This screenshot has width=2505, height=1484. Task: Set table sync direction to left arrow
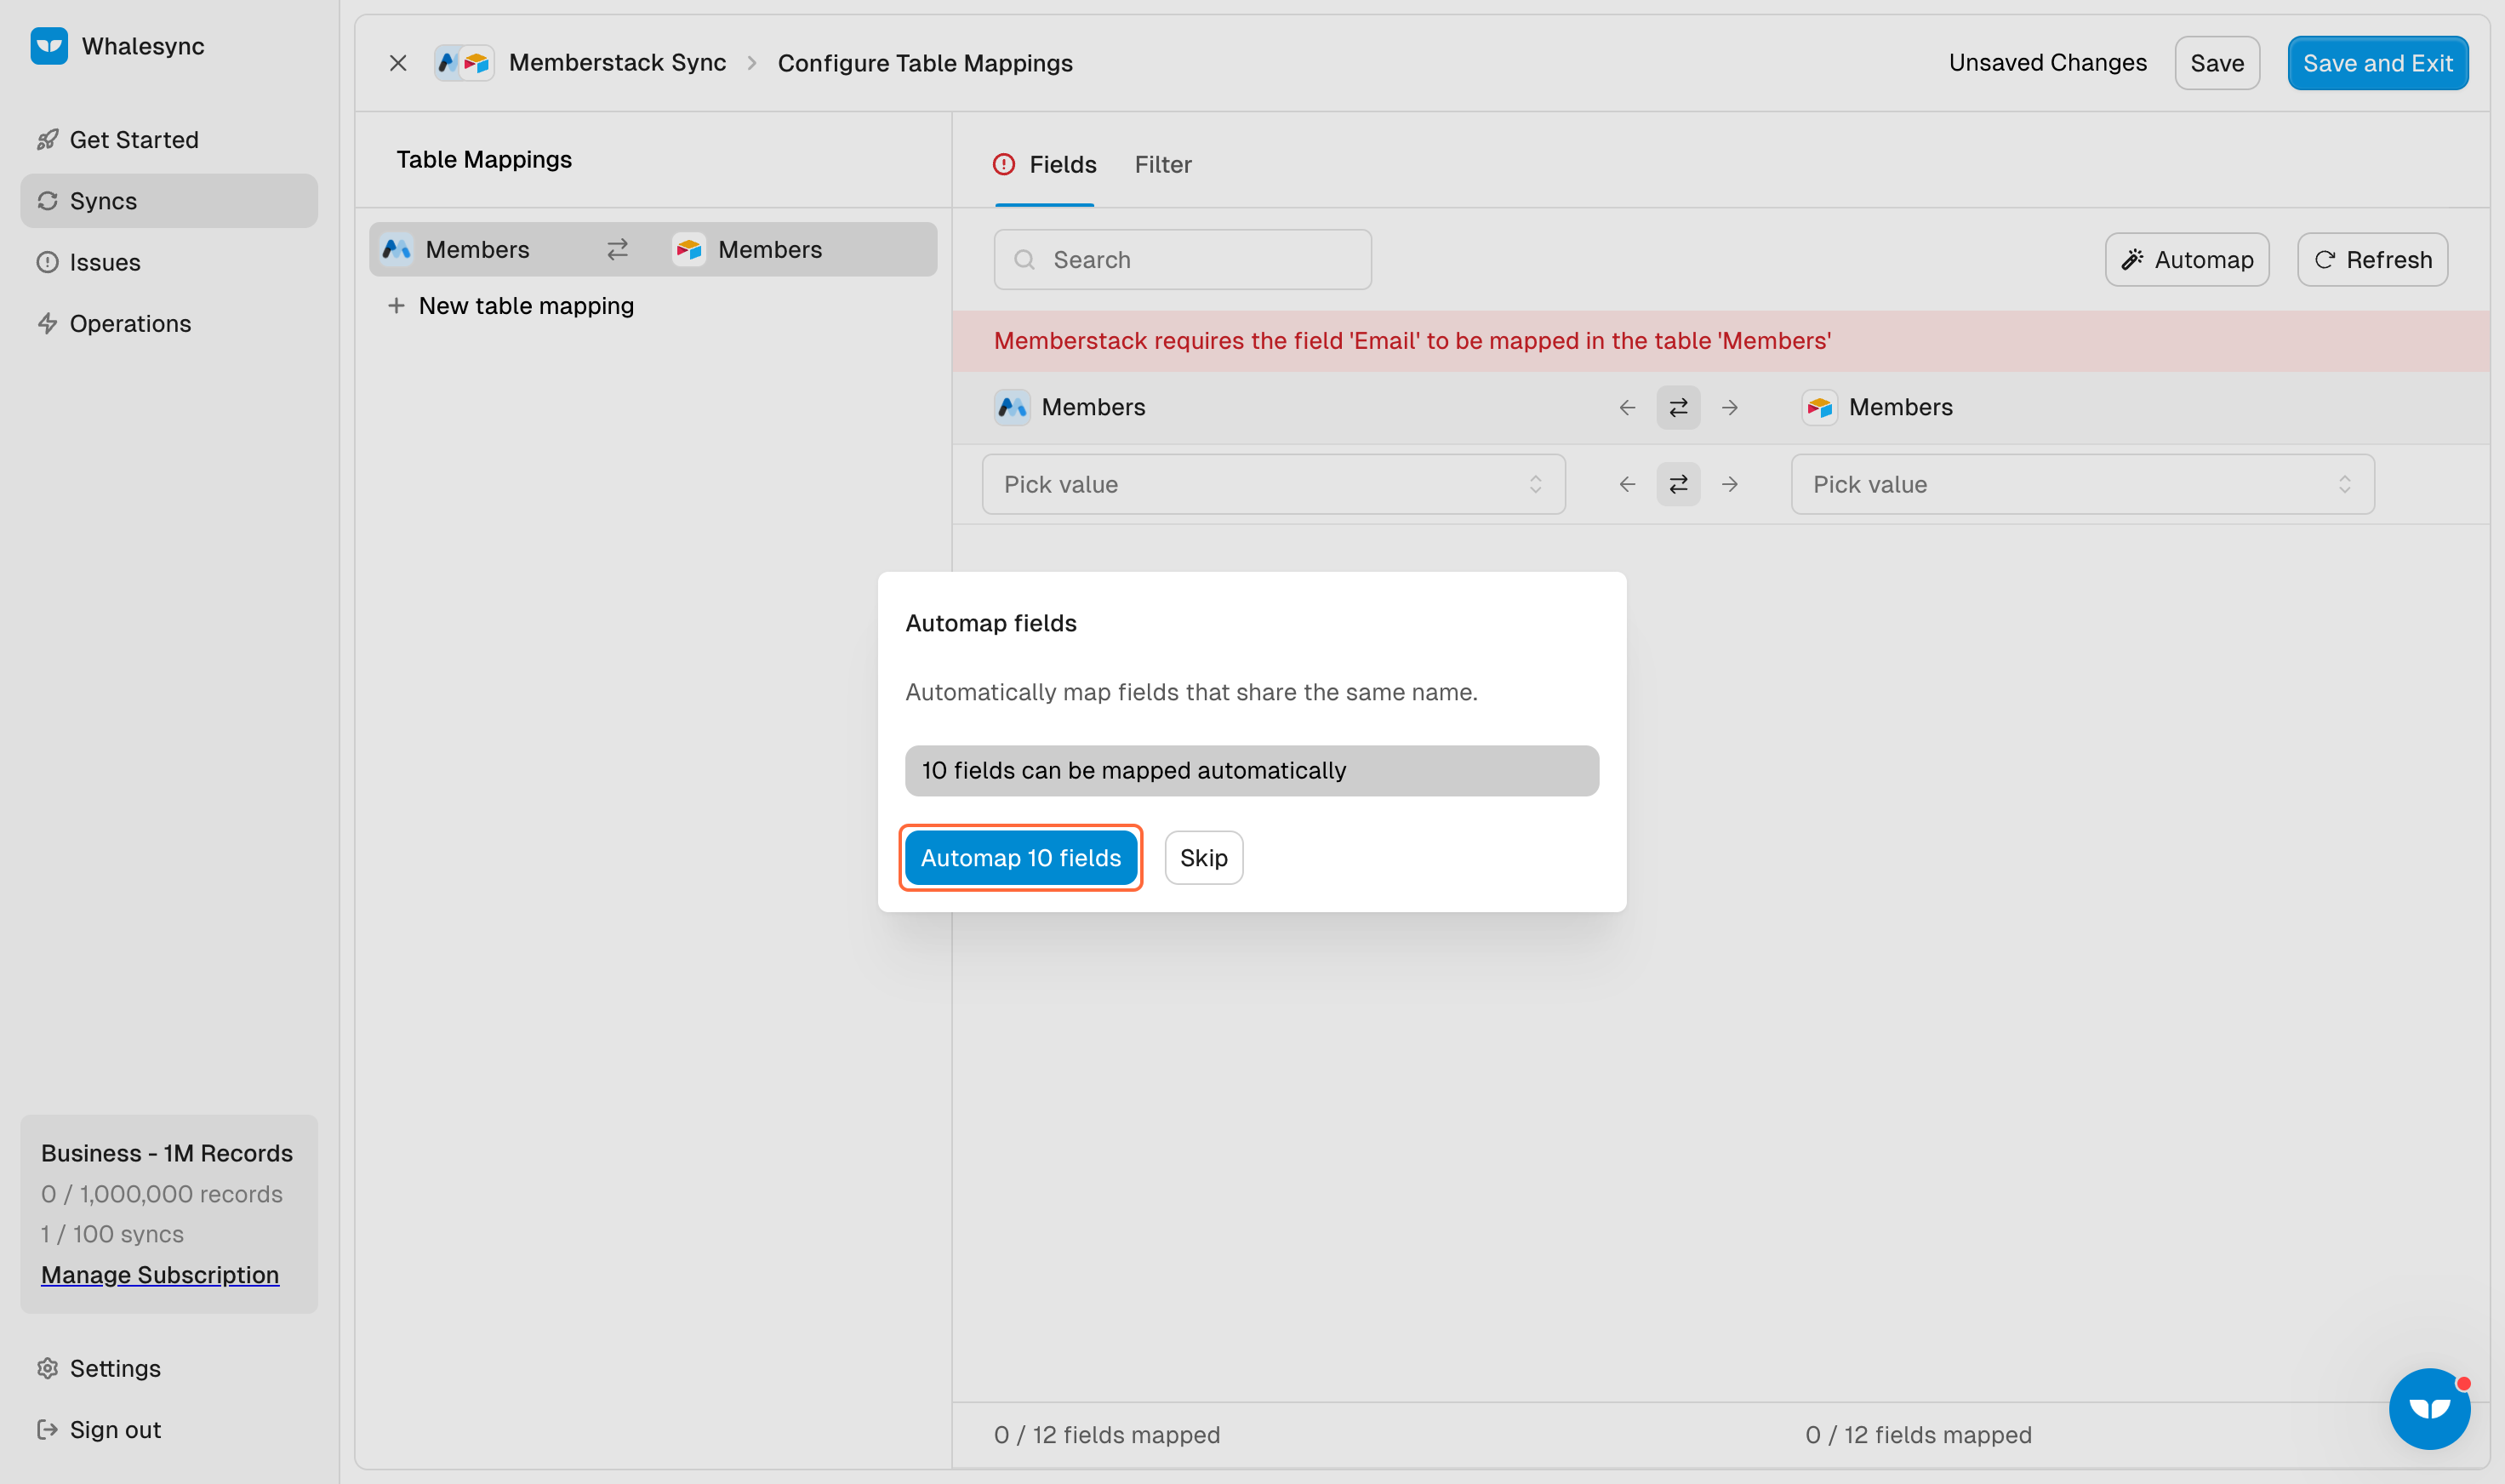1627,408
